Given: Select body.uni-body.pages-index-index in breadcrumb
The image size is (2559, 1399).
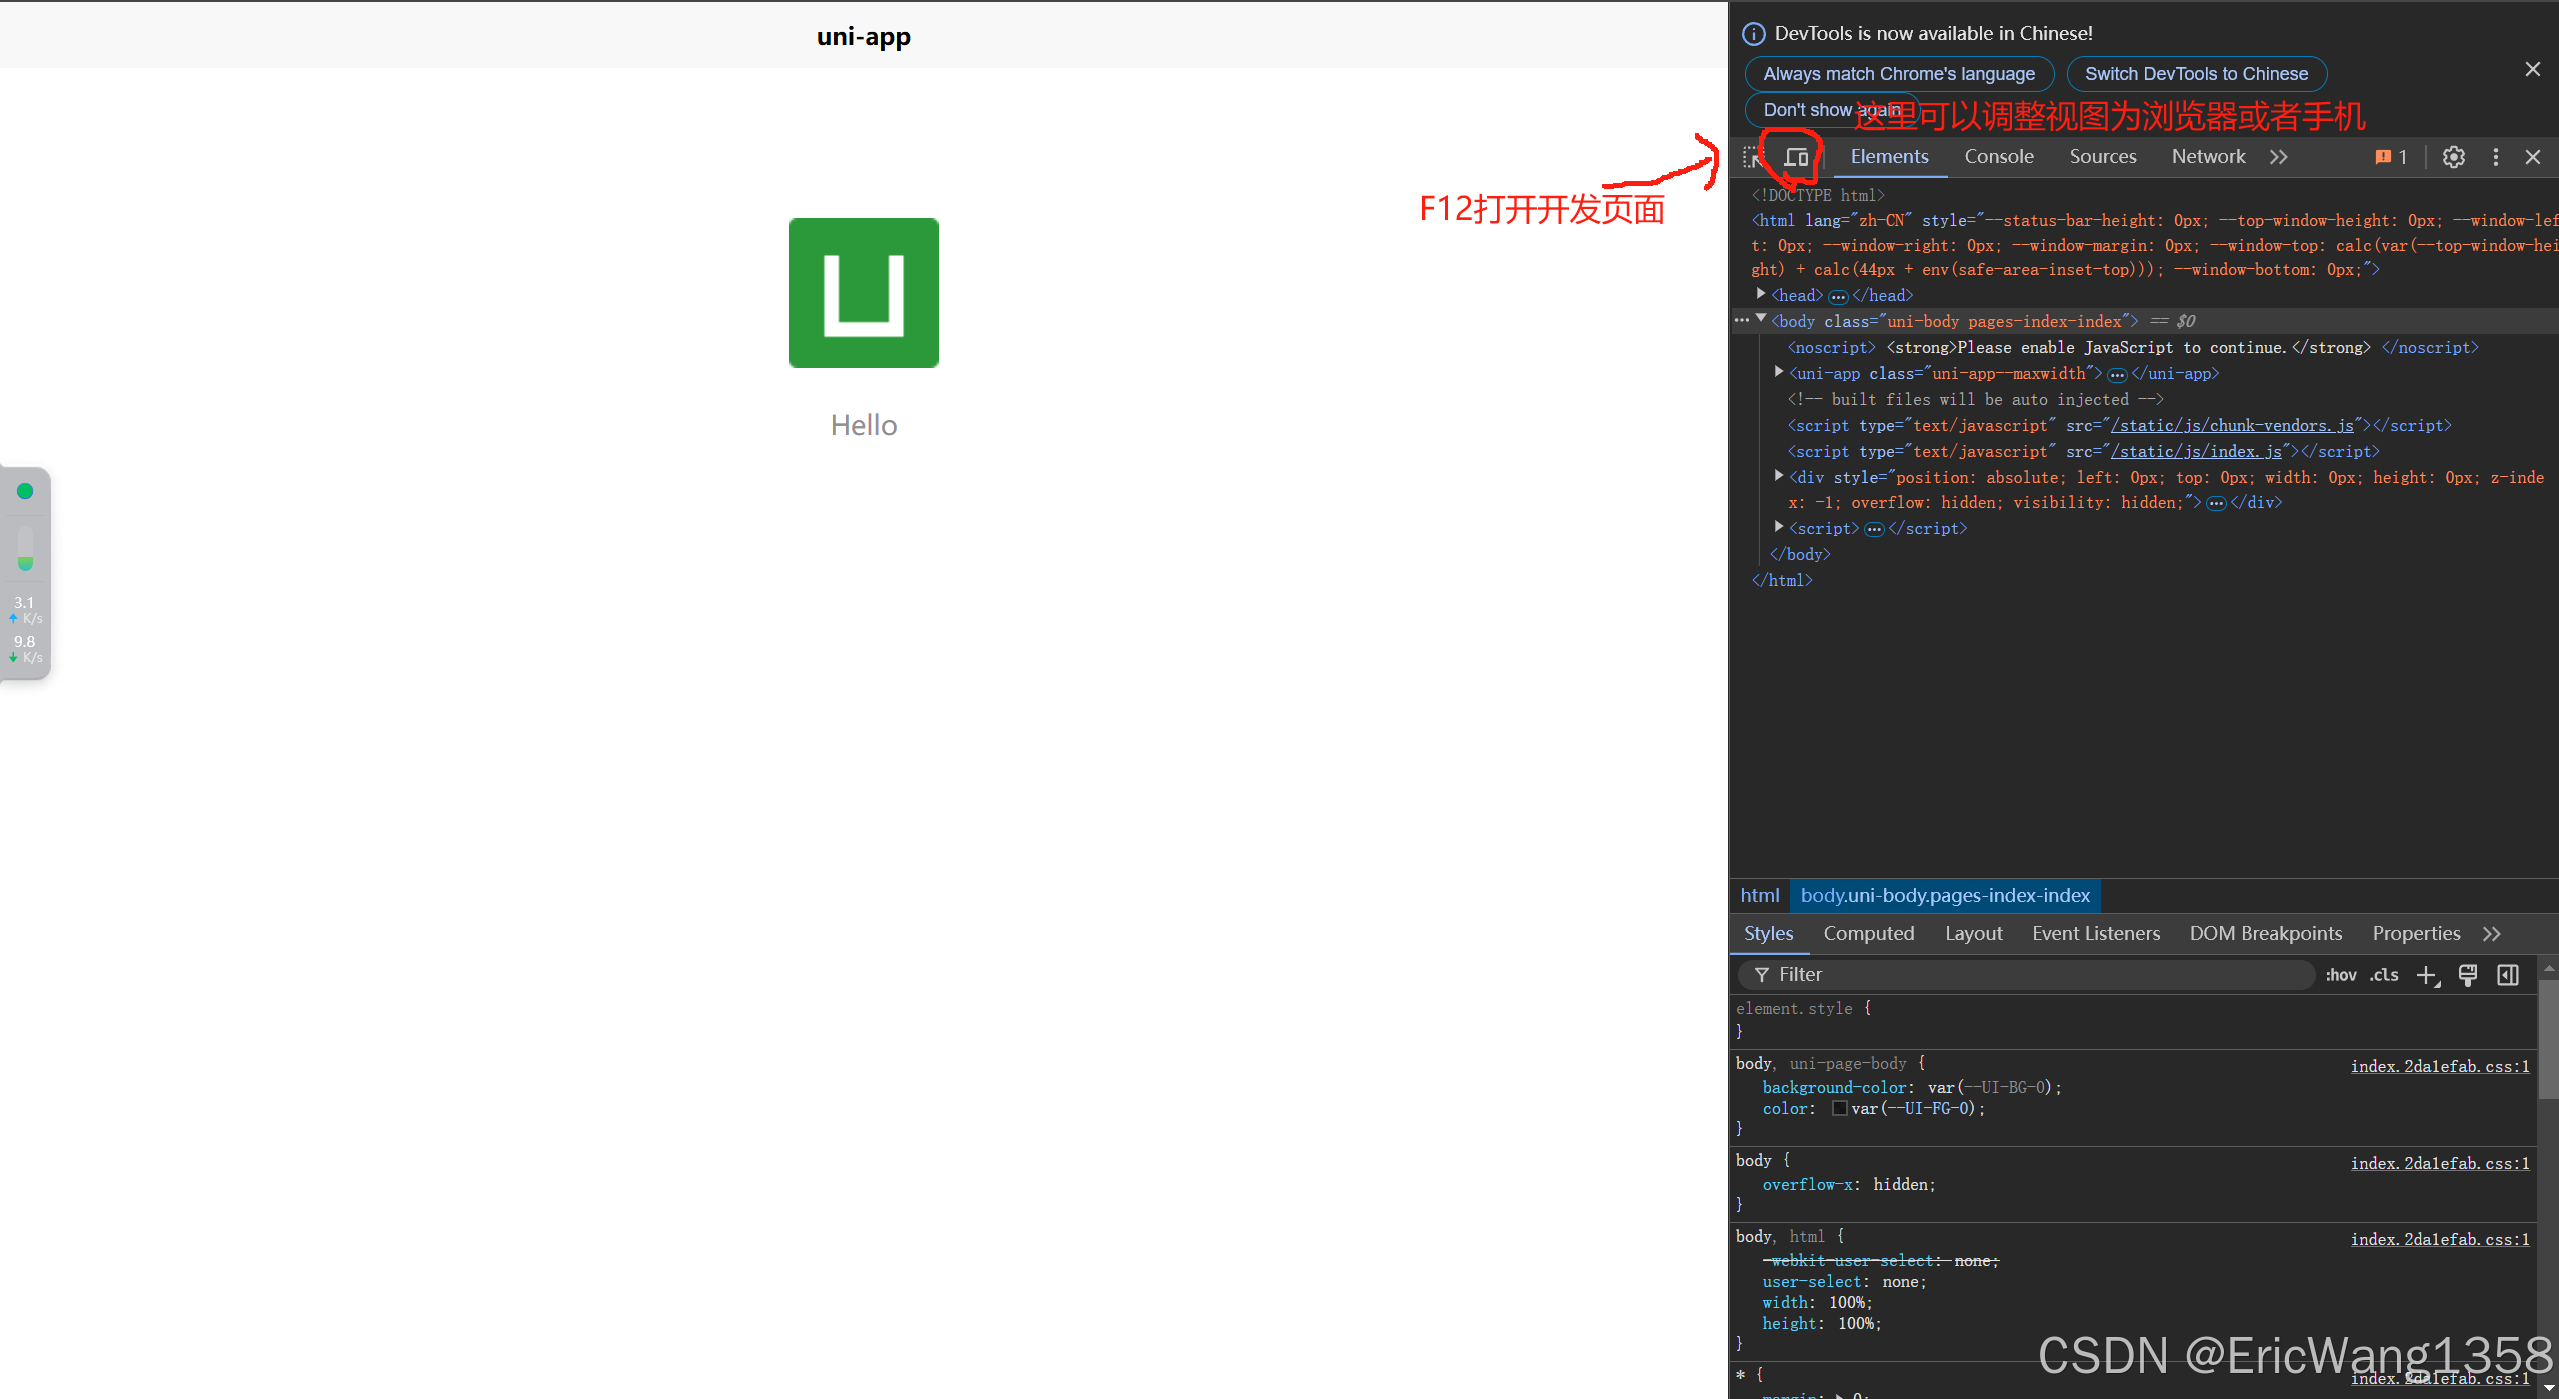Looking at the screenshot, I should [1944, 895].
